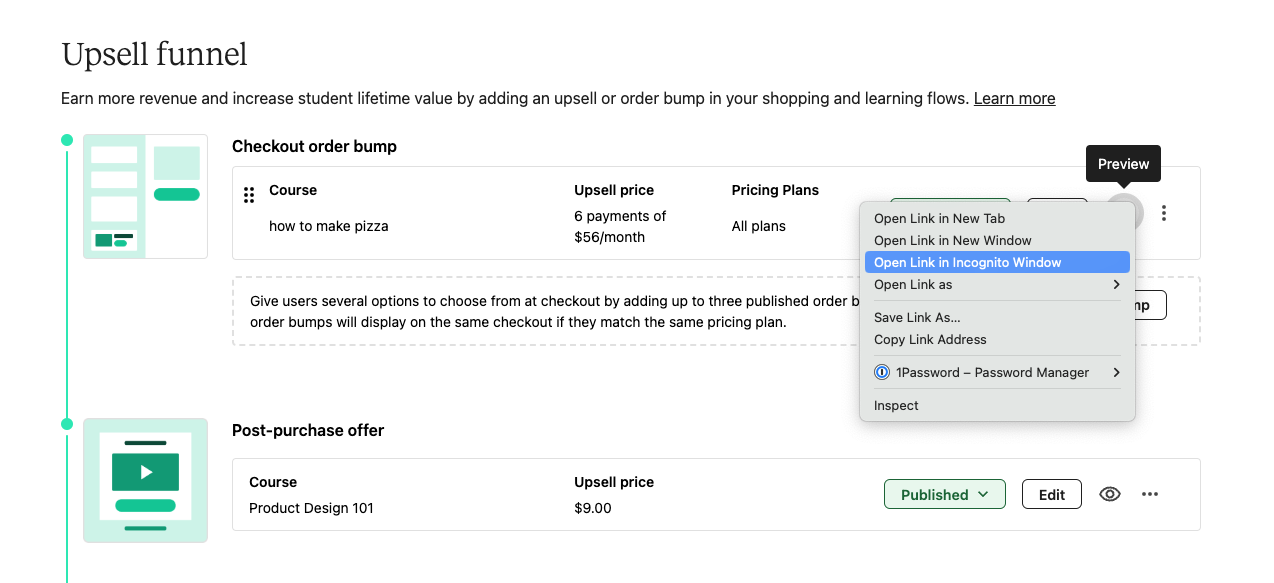Screen dimensions: 1274x583
Task: Click the Preview eye icon for Product Design 101
Action: (x=1109, y=494)
